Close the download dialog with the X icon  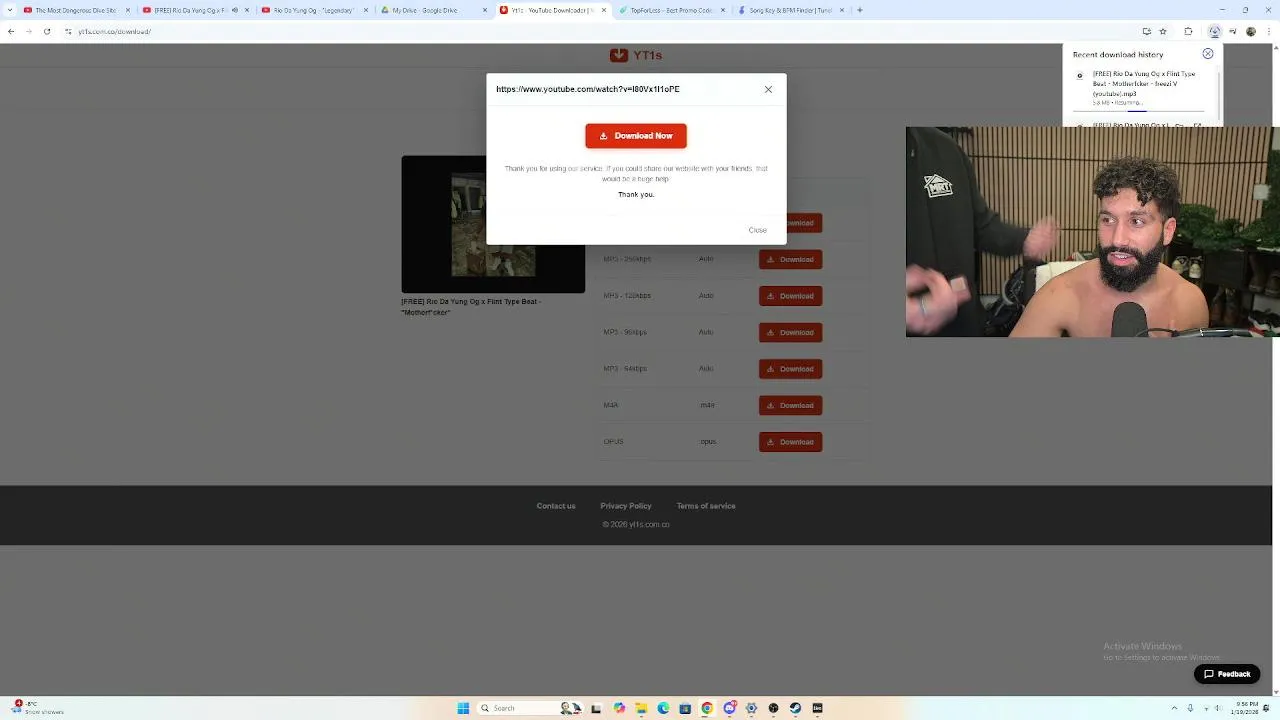point(768,90)
